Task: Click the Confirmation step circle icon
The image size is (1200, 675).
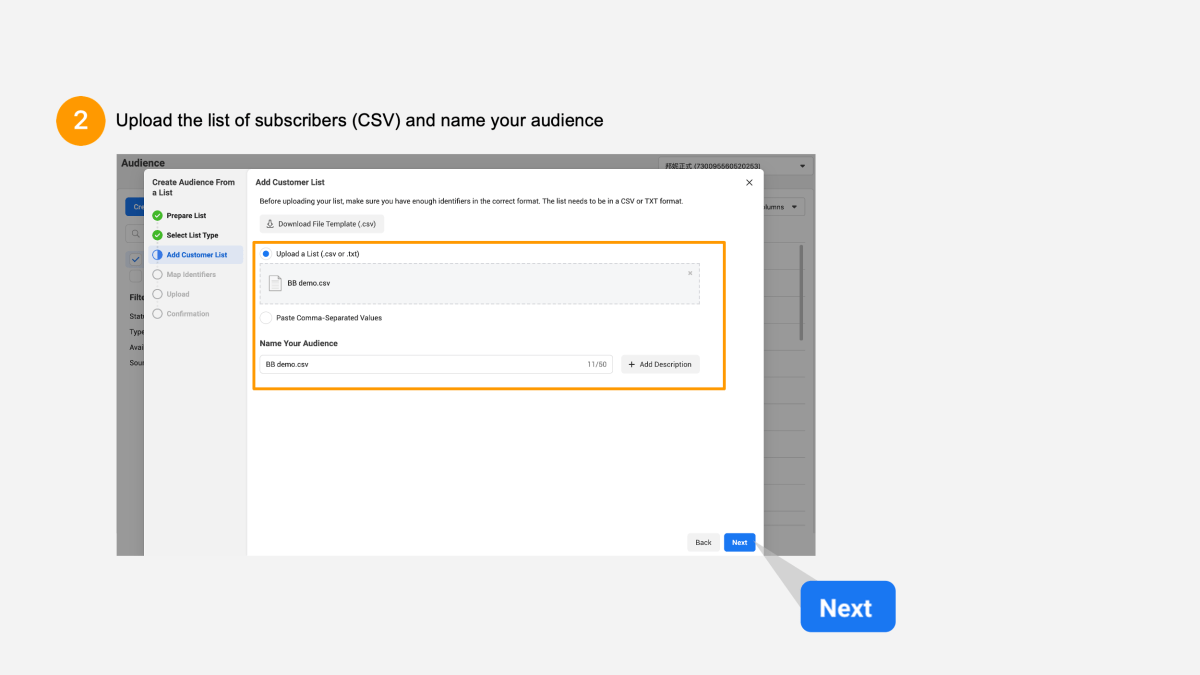Action: pyautogui.click(x=157, y=312)
